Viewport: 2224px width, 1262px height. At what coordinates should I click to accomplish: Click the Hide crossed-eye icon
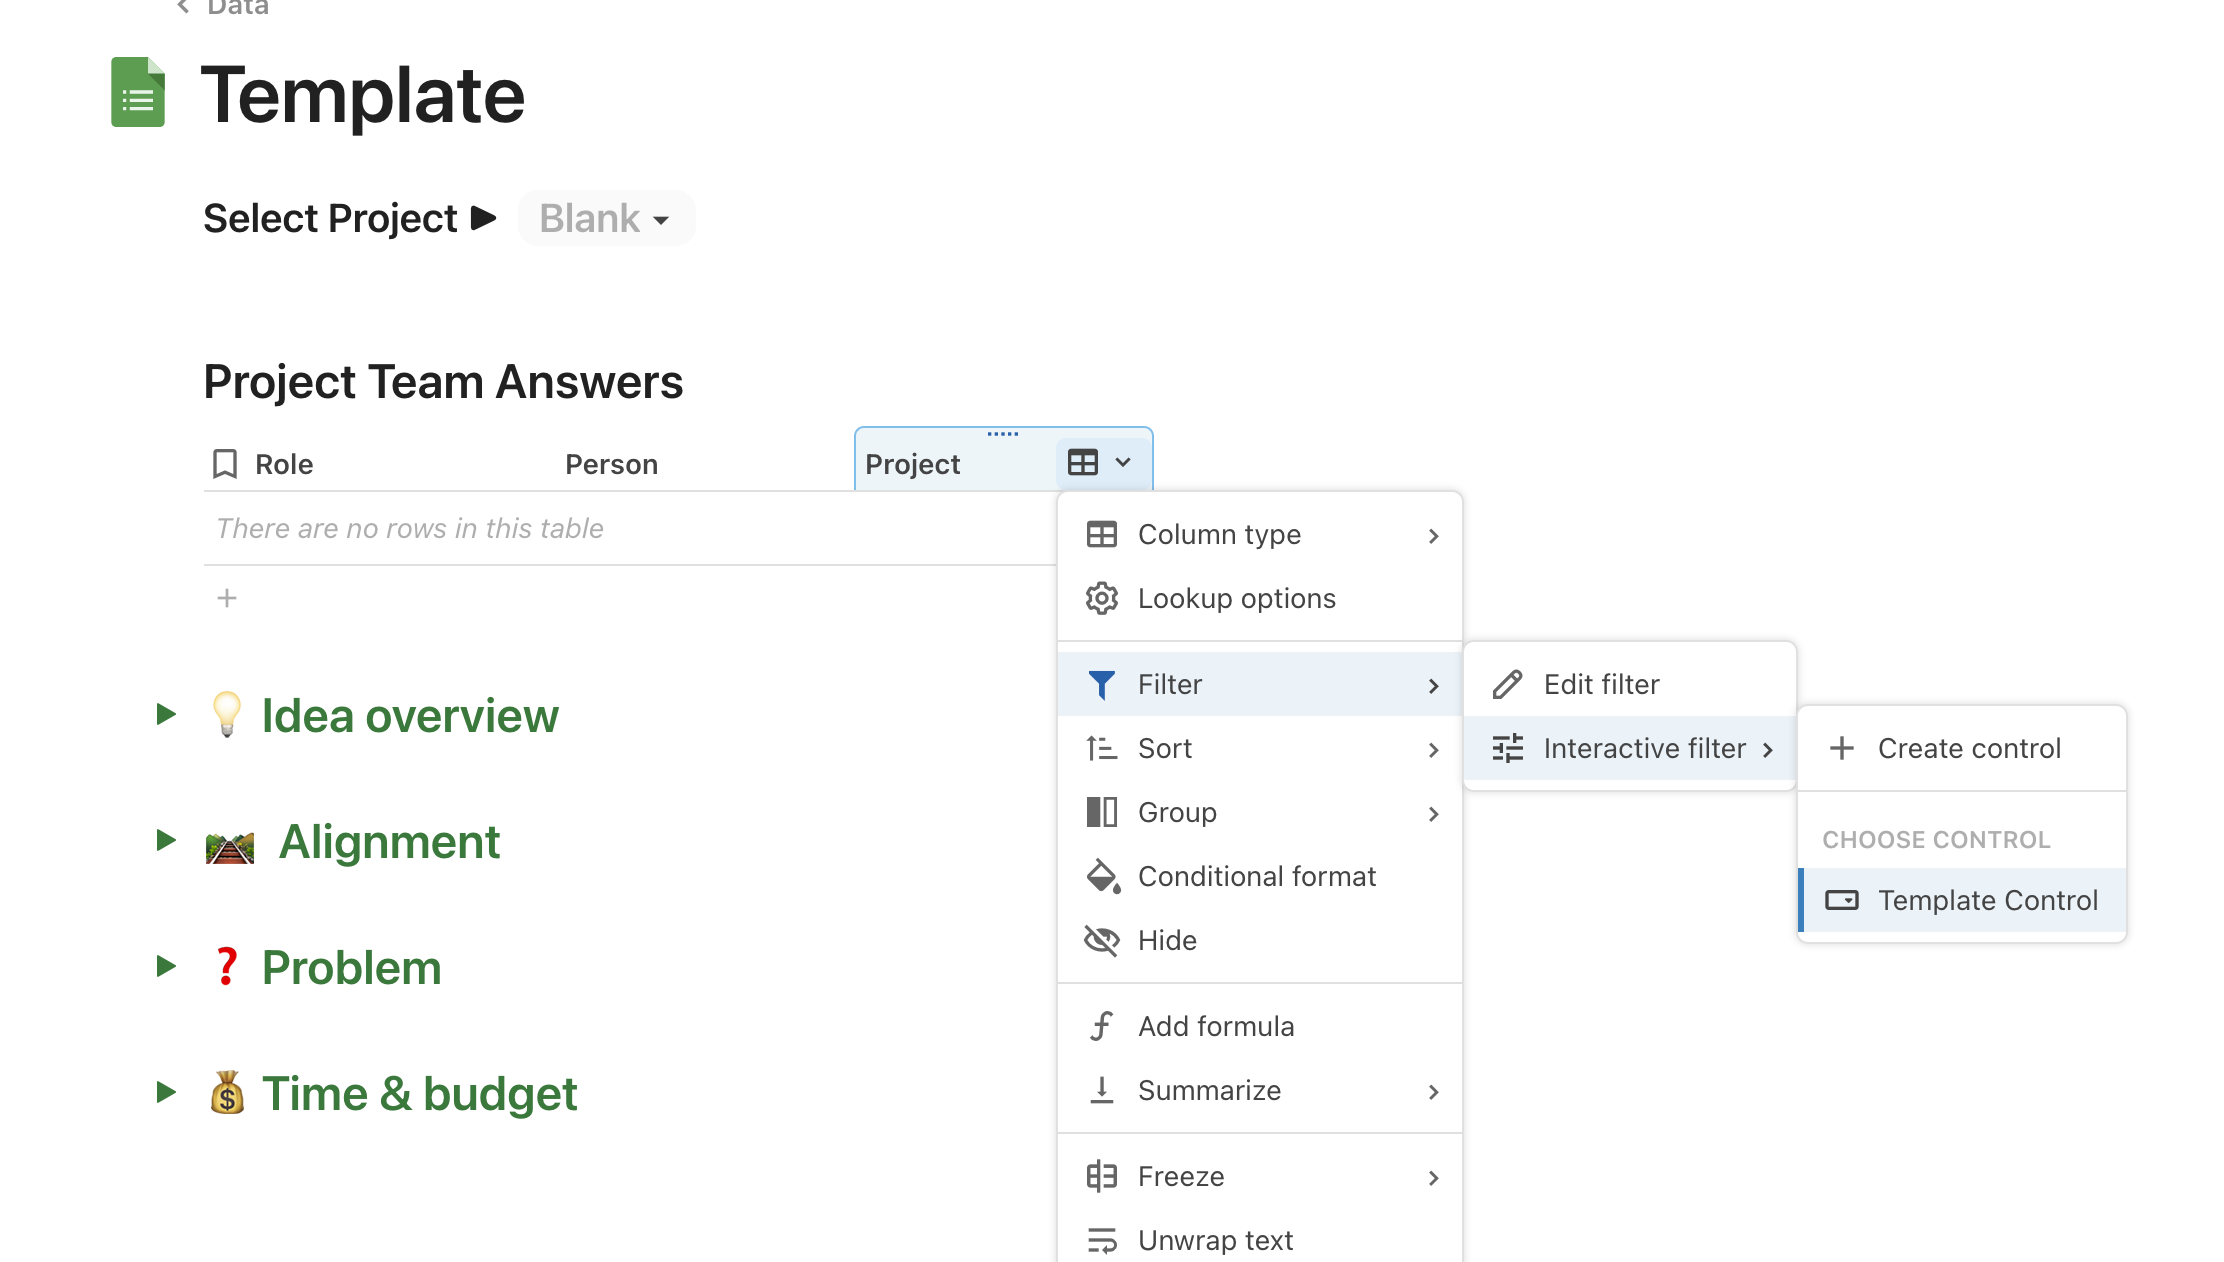click(1101, 941)
